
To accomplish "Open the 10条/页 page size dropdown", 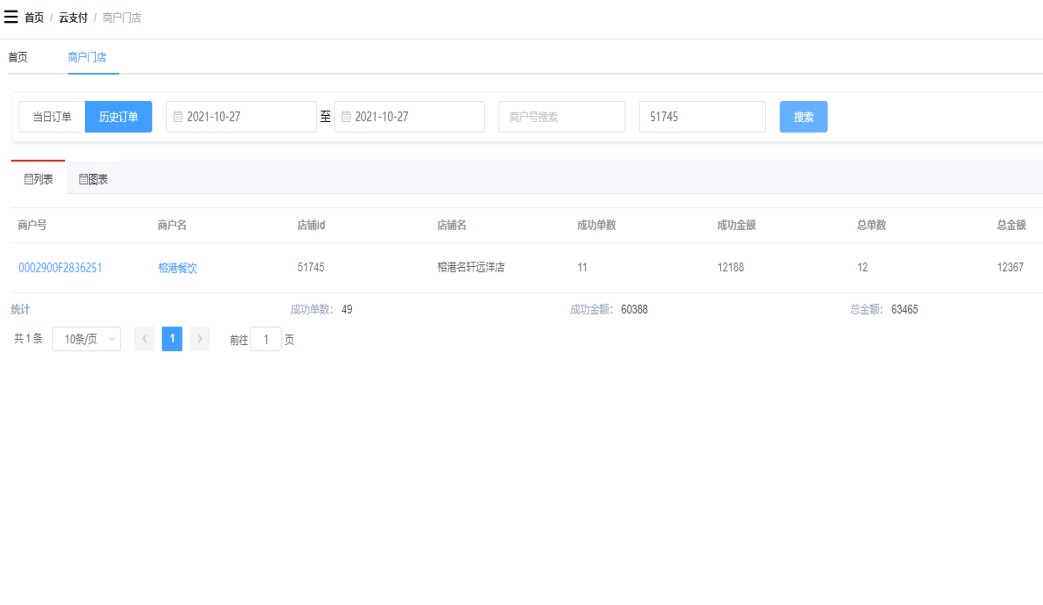I will pos(86,339).
